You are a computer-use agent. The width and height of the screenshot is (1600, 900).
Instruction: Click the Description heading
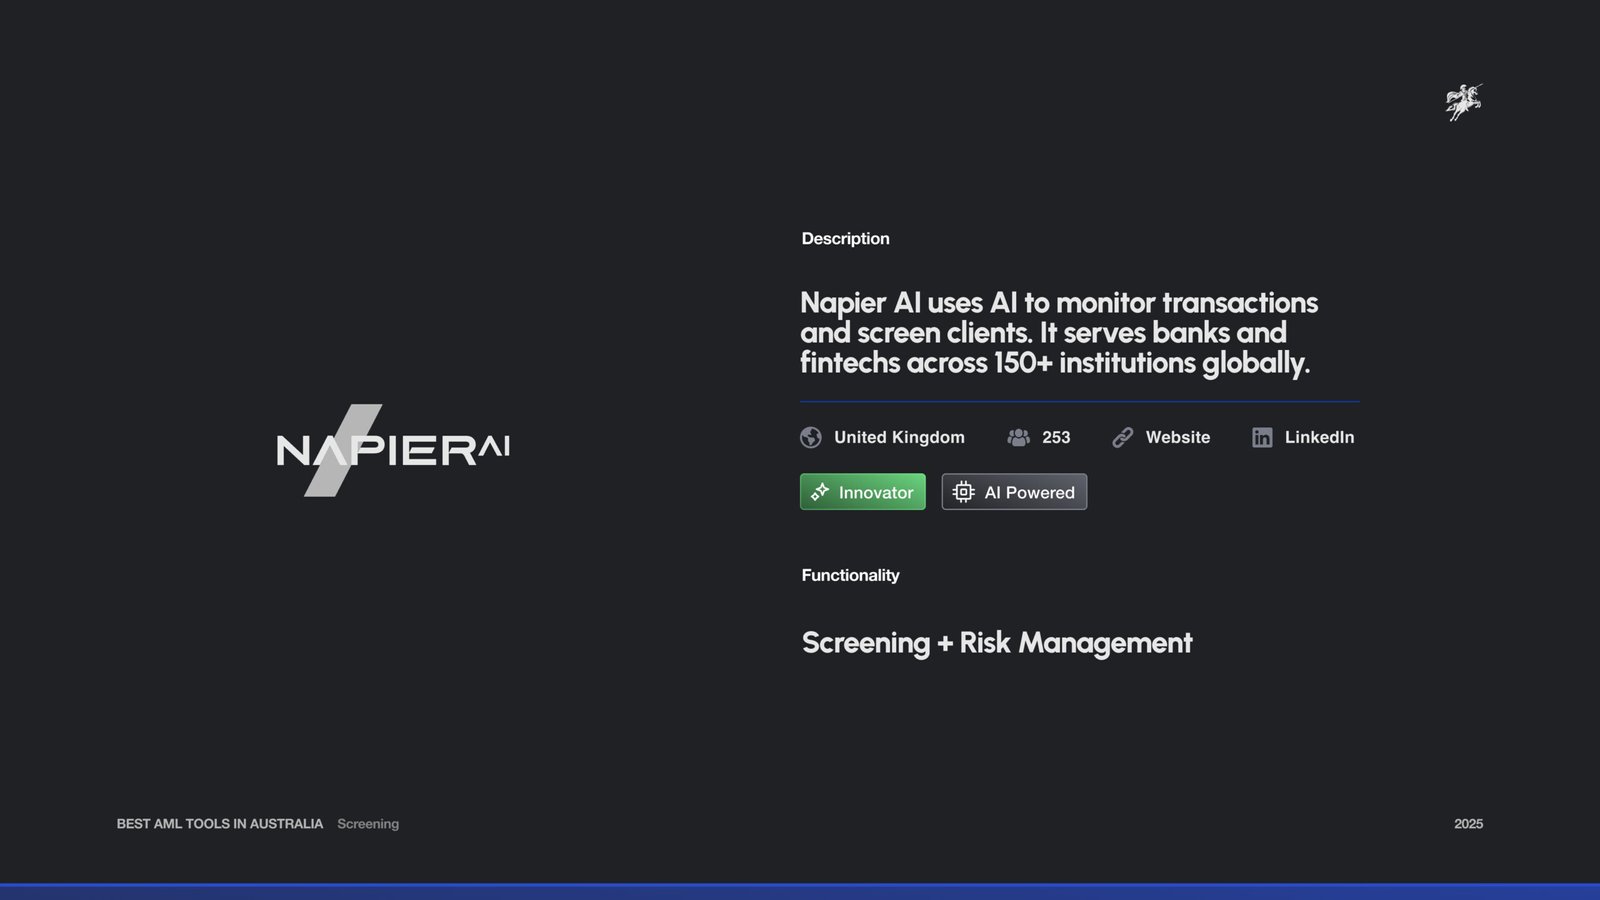845,239
